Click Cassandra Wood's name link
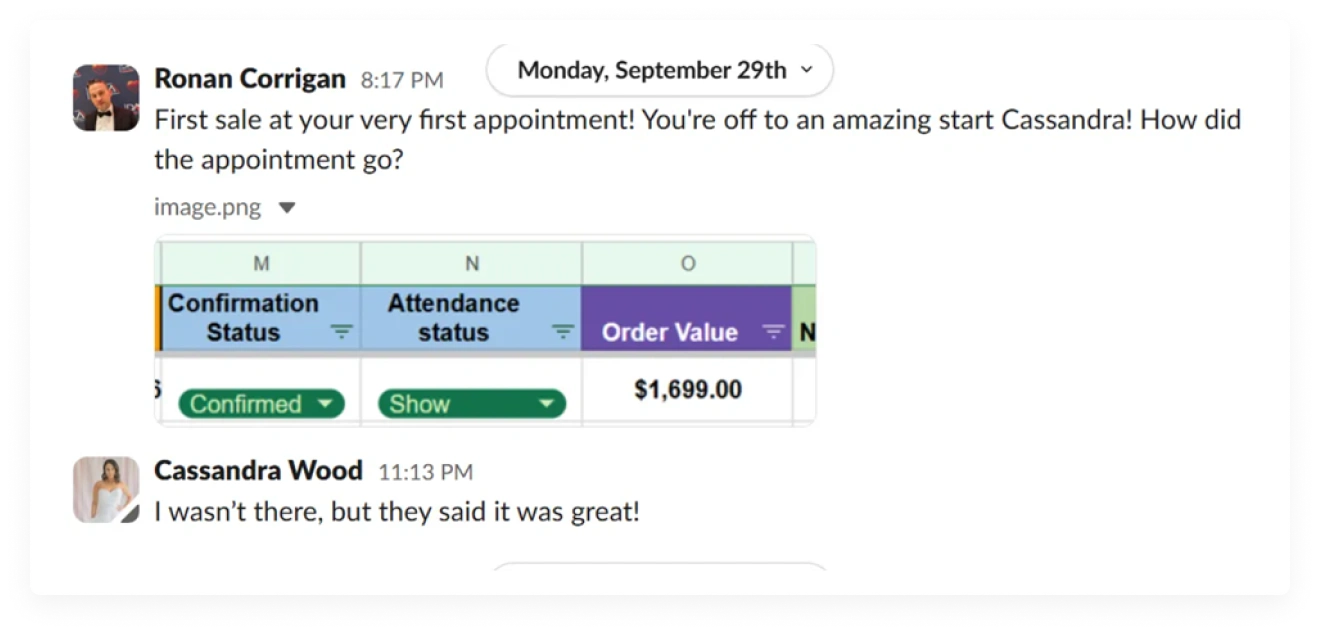This screenshot has height=635, width=1320. click(258, 470)
